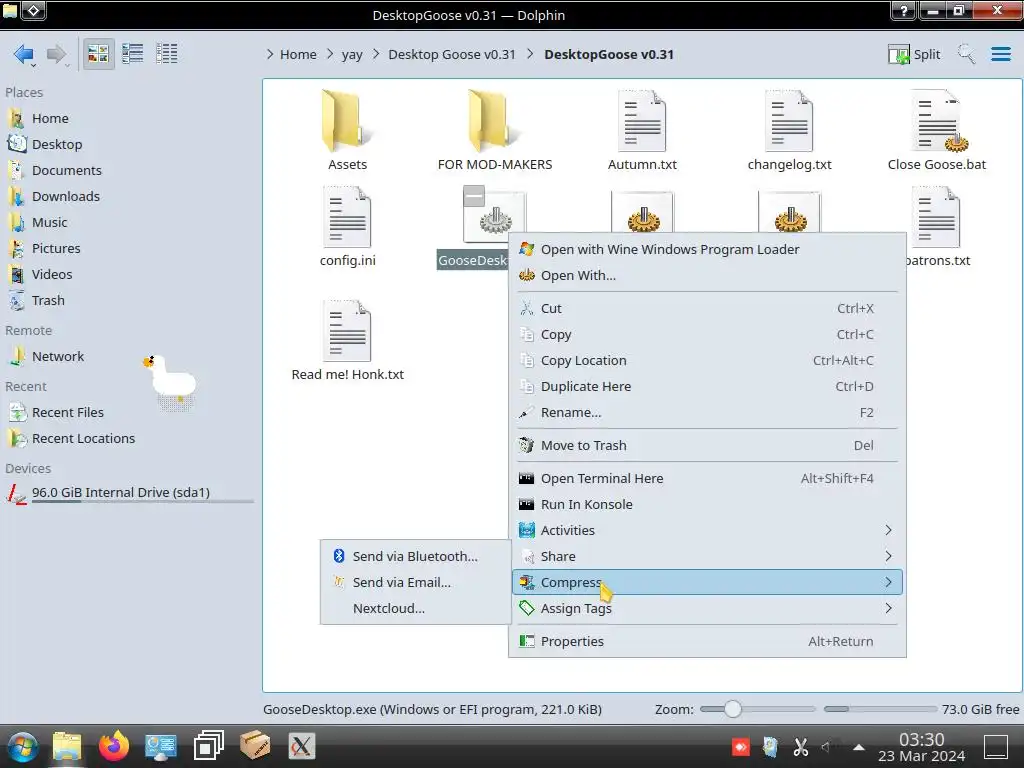Expand the Share submenu
This screenshot has width=1024, height=768.
pos(707,556)
